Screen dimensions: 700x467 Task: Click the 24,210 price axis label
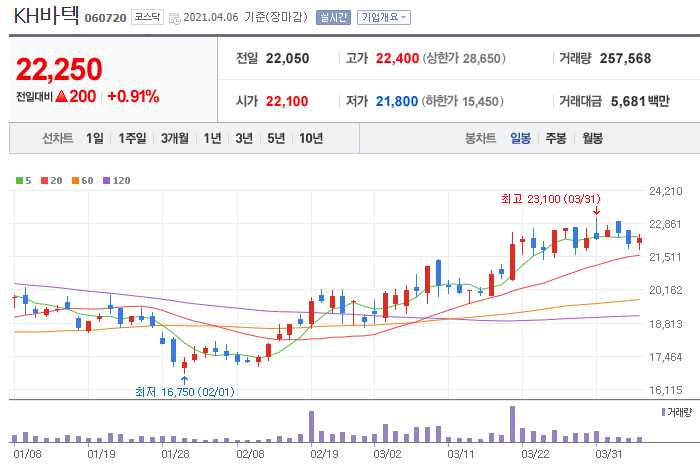pos(665,192)
